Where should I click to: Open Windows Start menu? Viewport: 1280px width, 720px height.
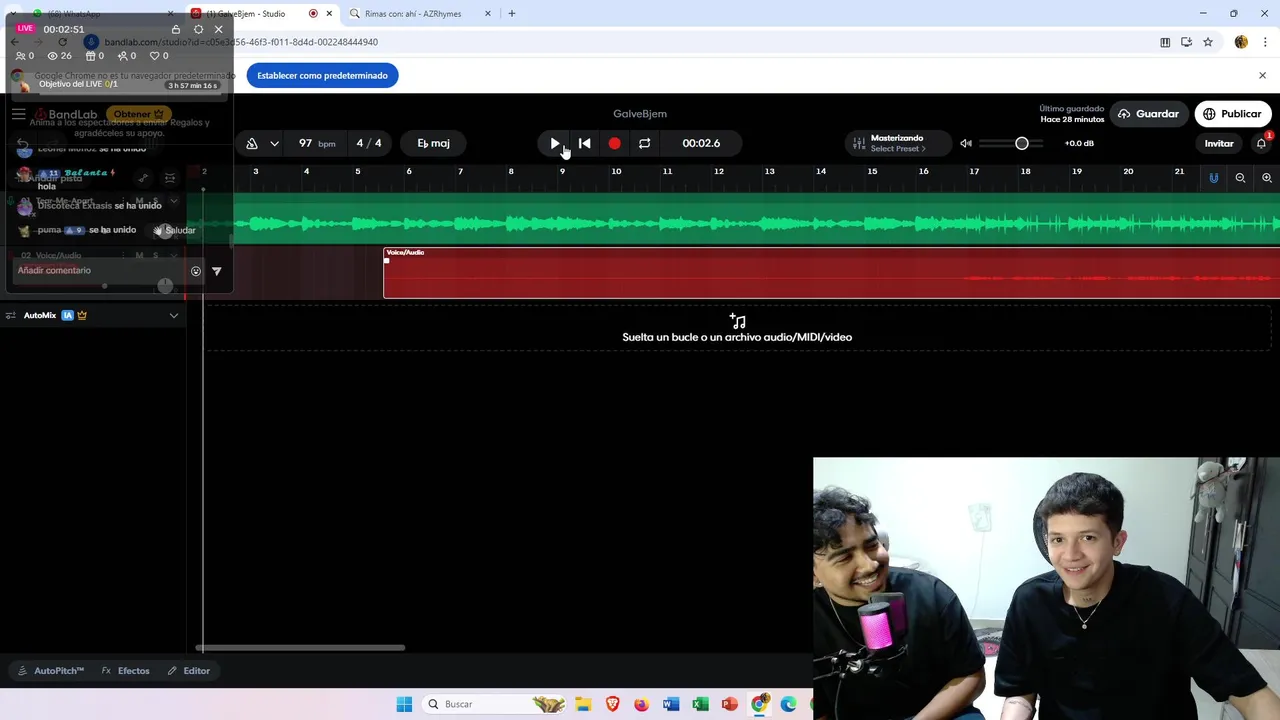click(x=404, y=704)
